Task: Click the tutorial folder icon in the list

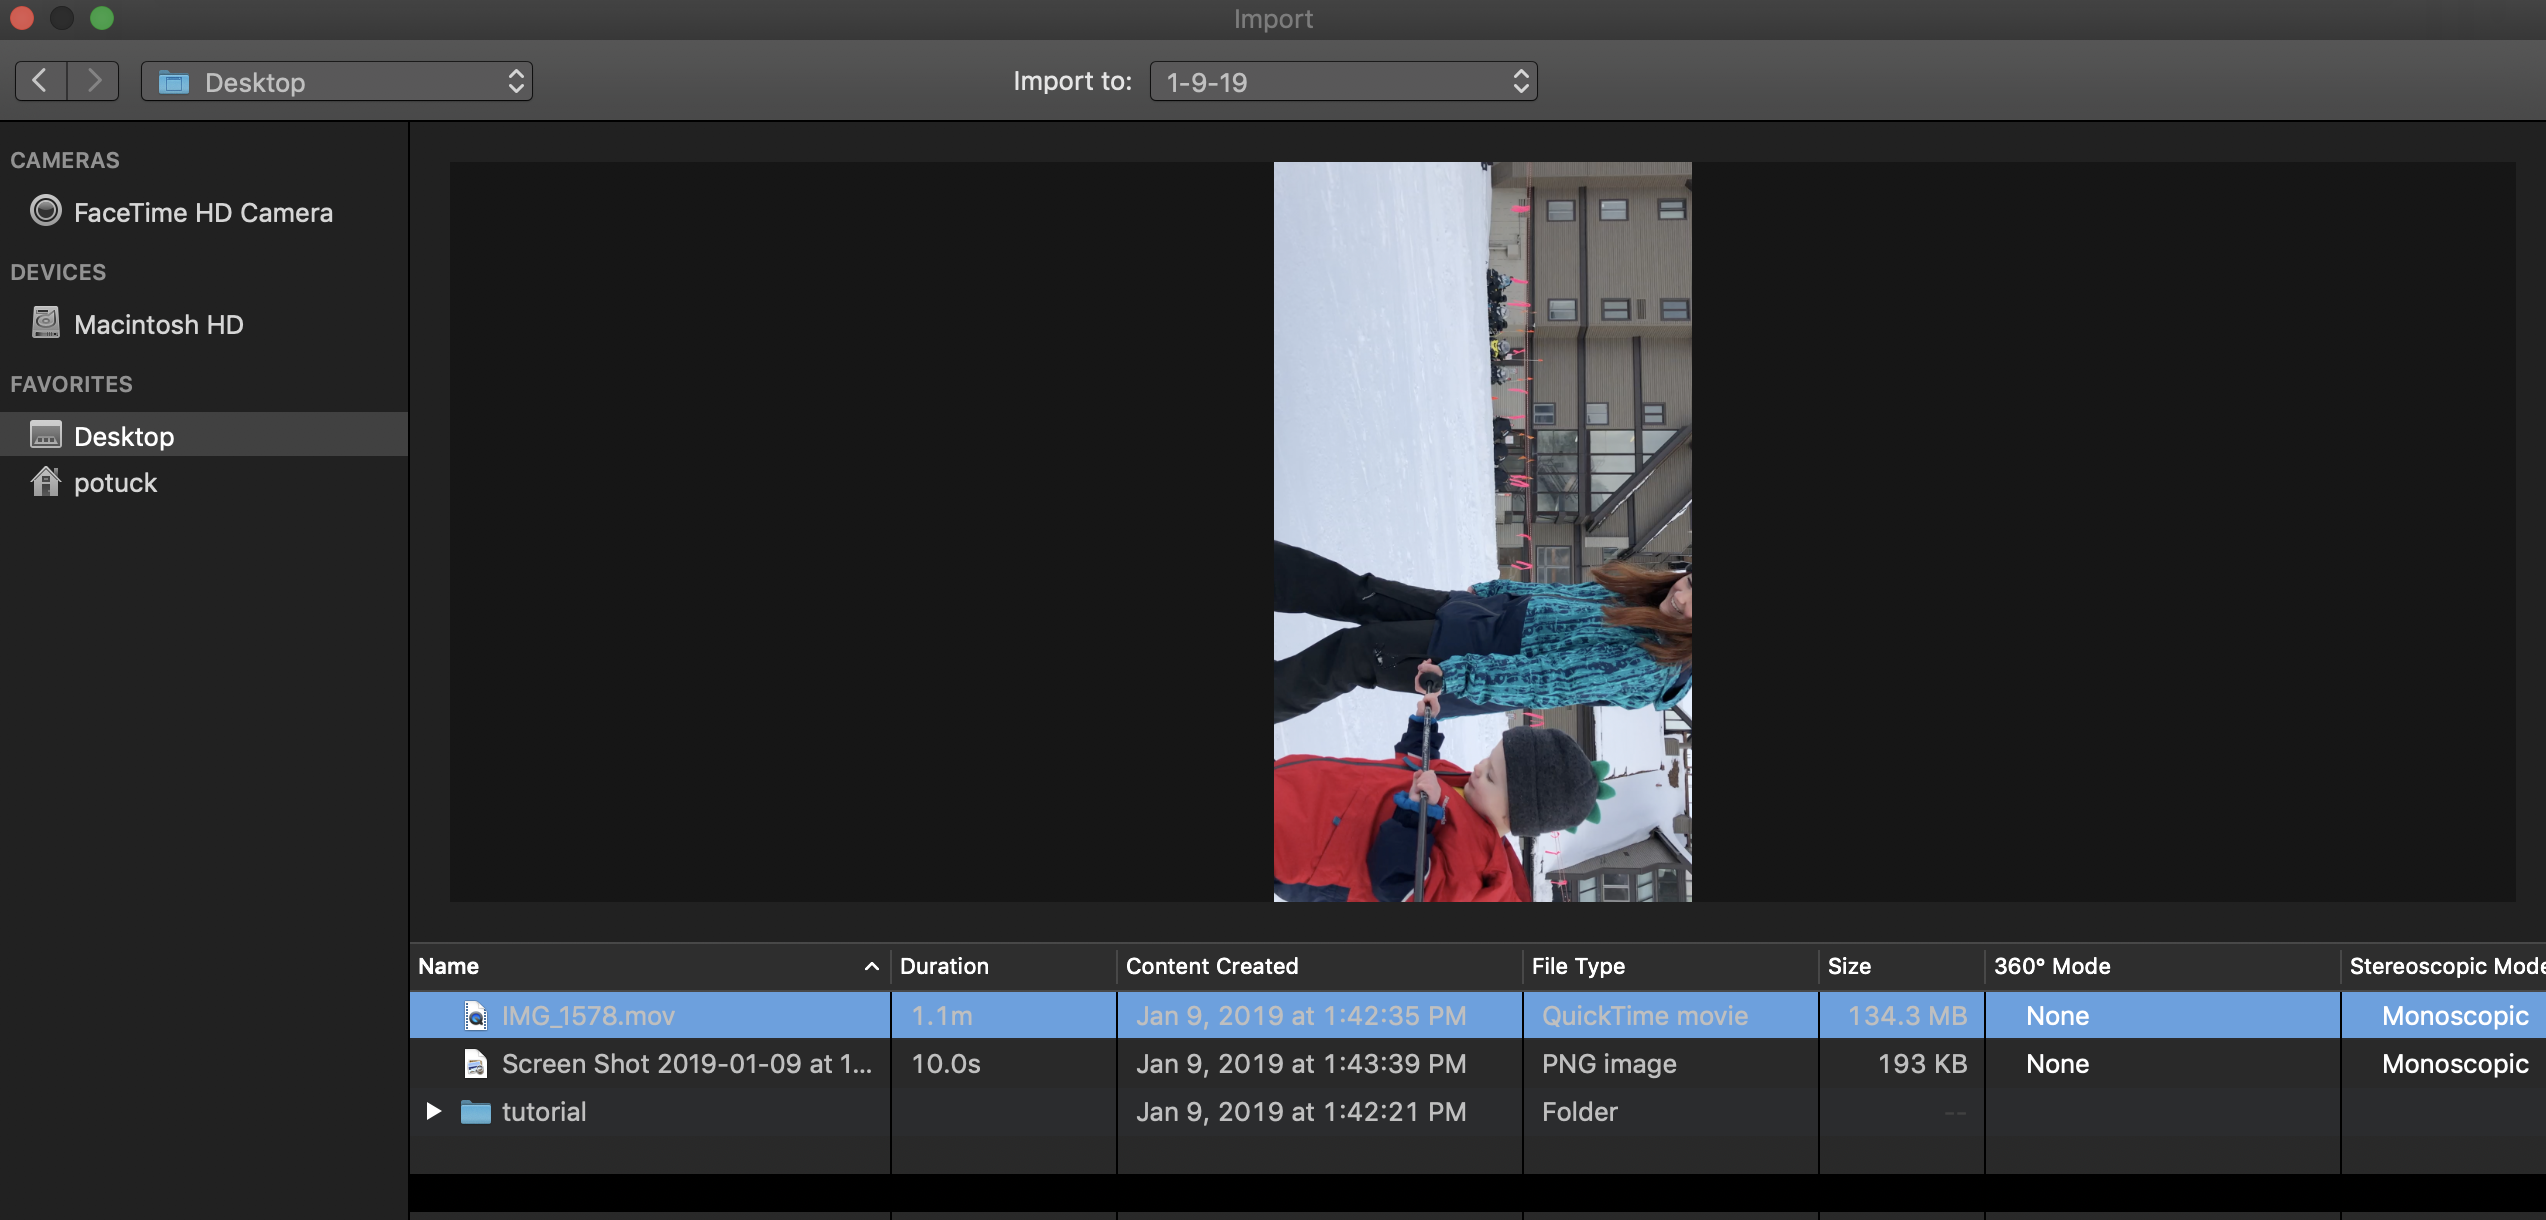Action: [475, 1111]
